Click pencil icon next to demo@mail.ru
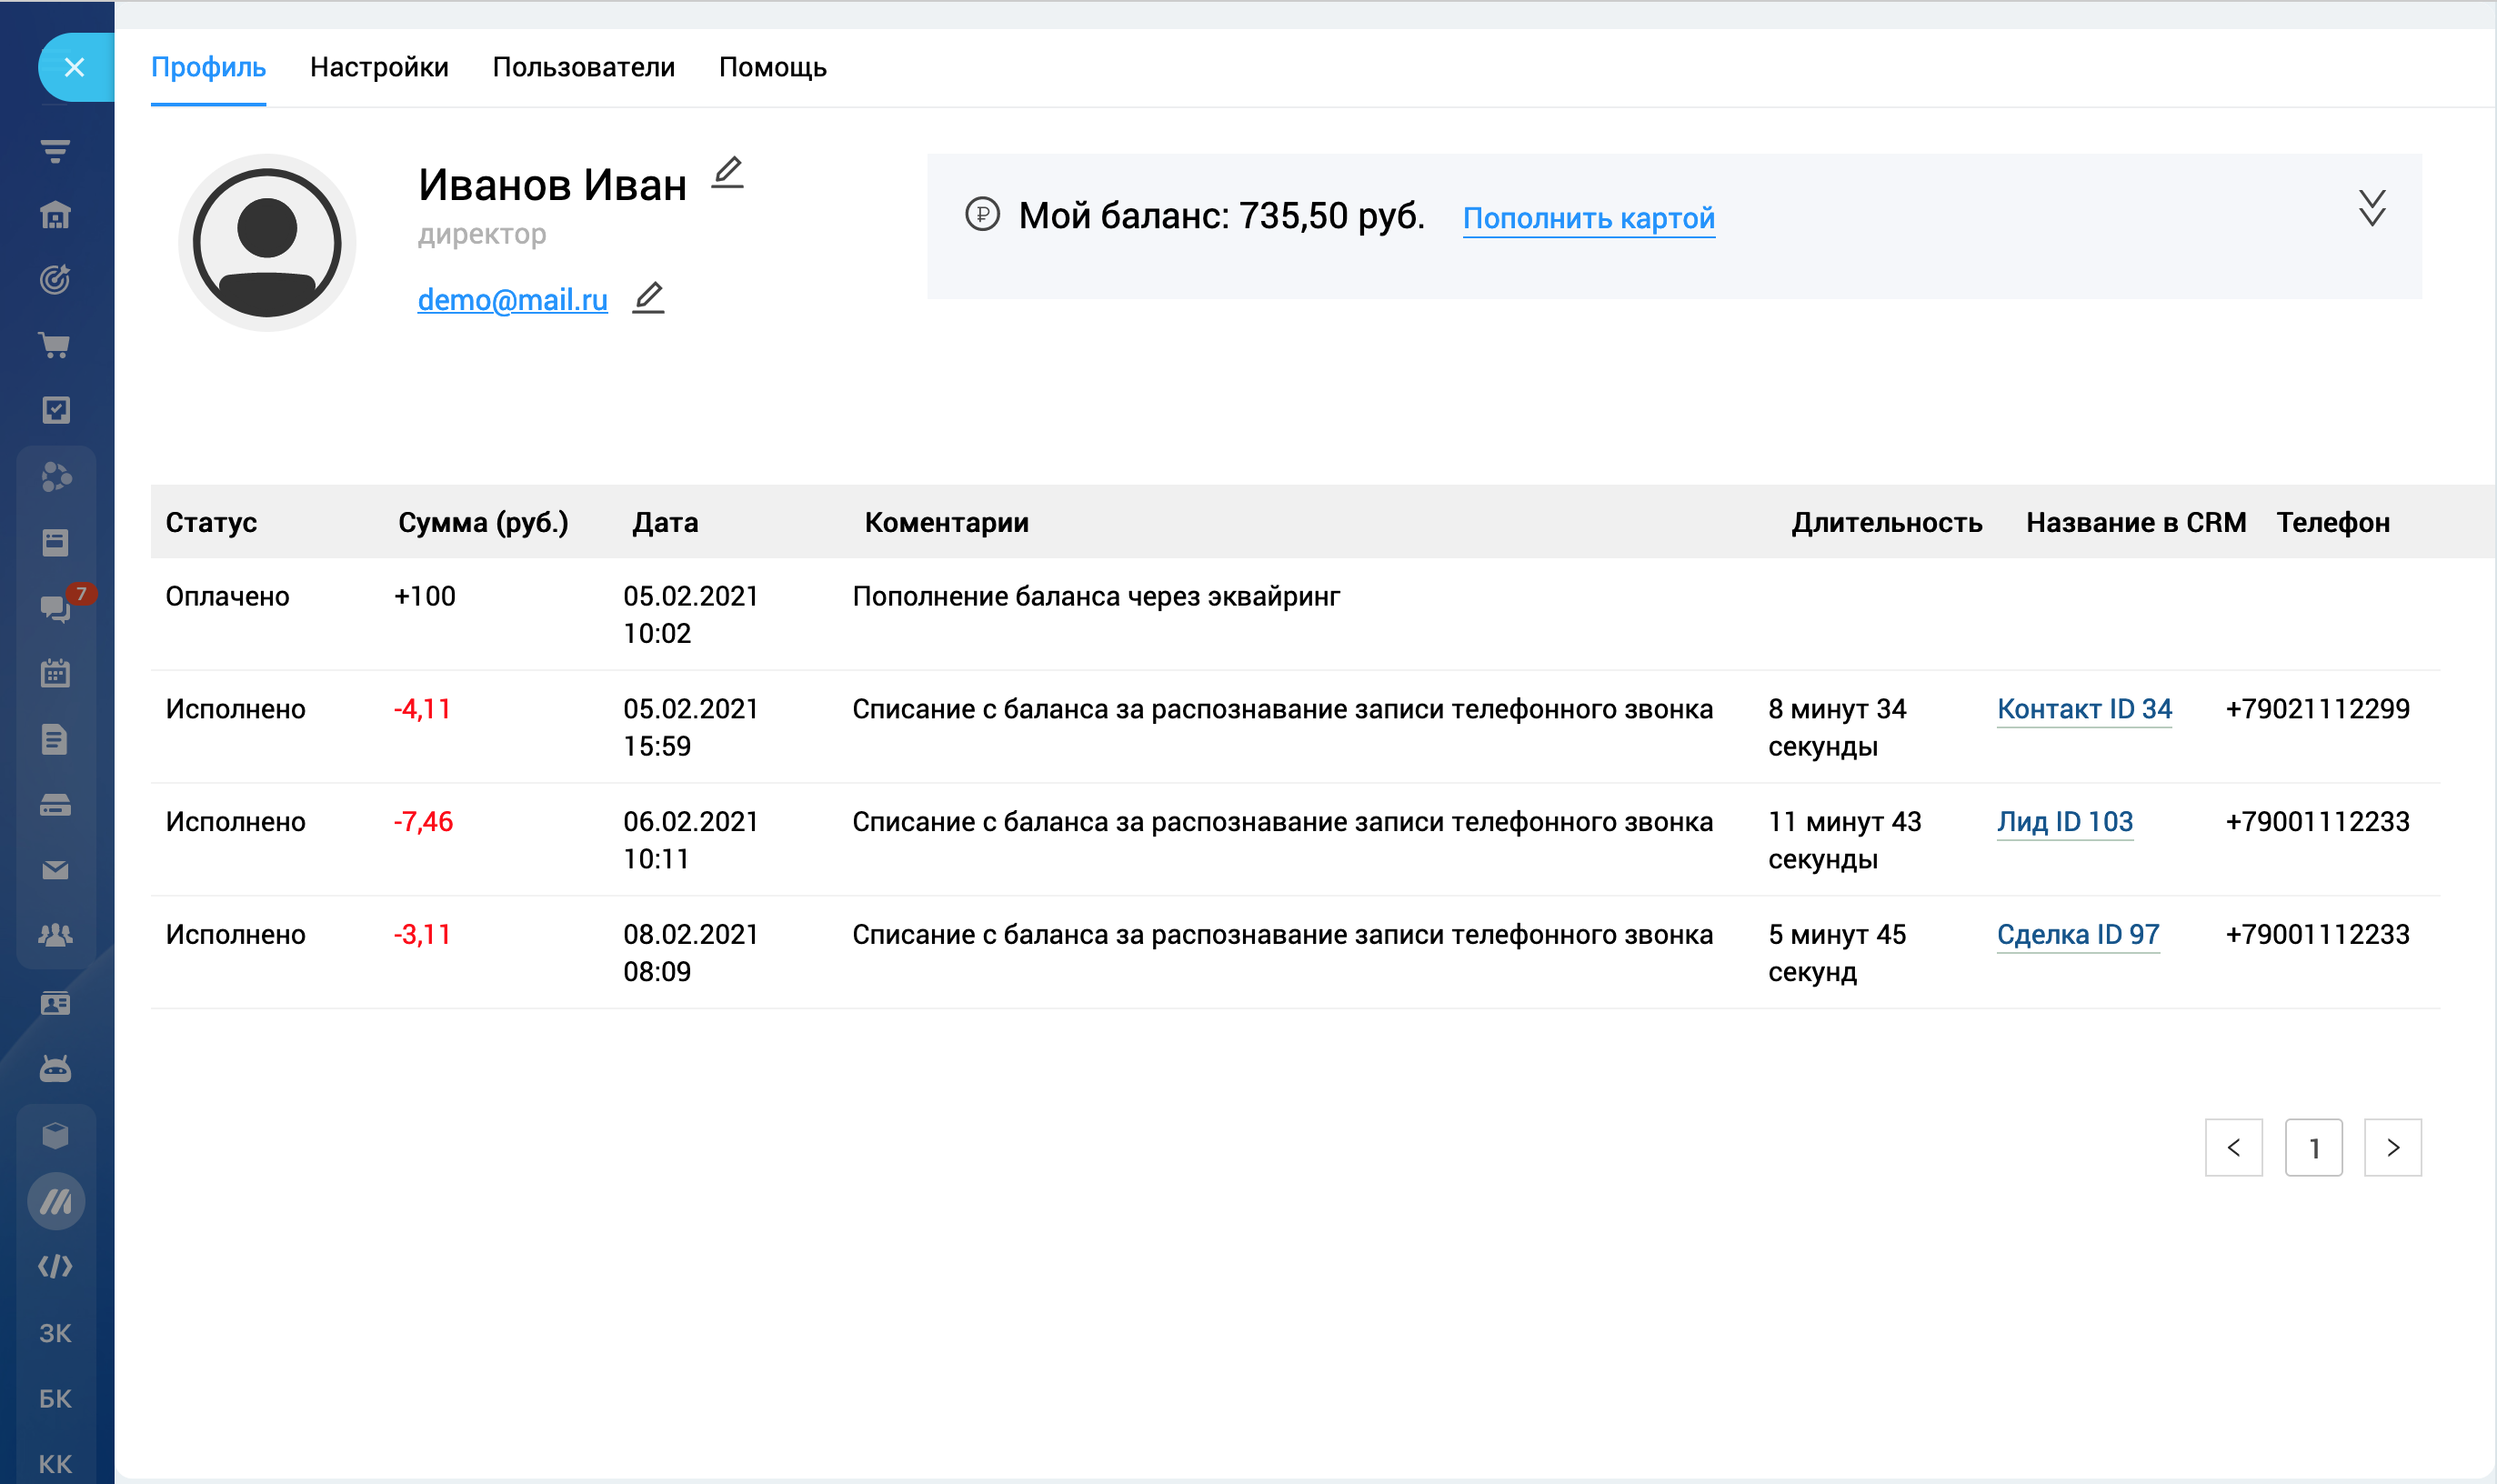 649,298
